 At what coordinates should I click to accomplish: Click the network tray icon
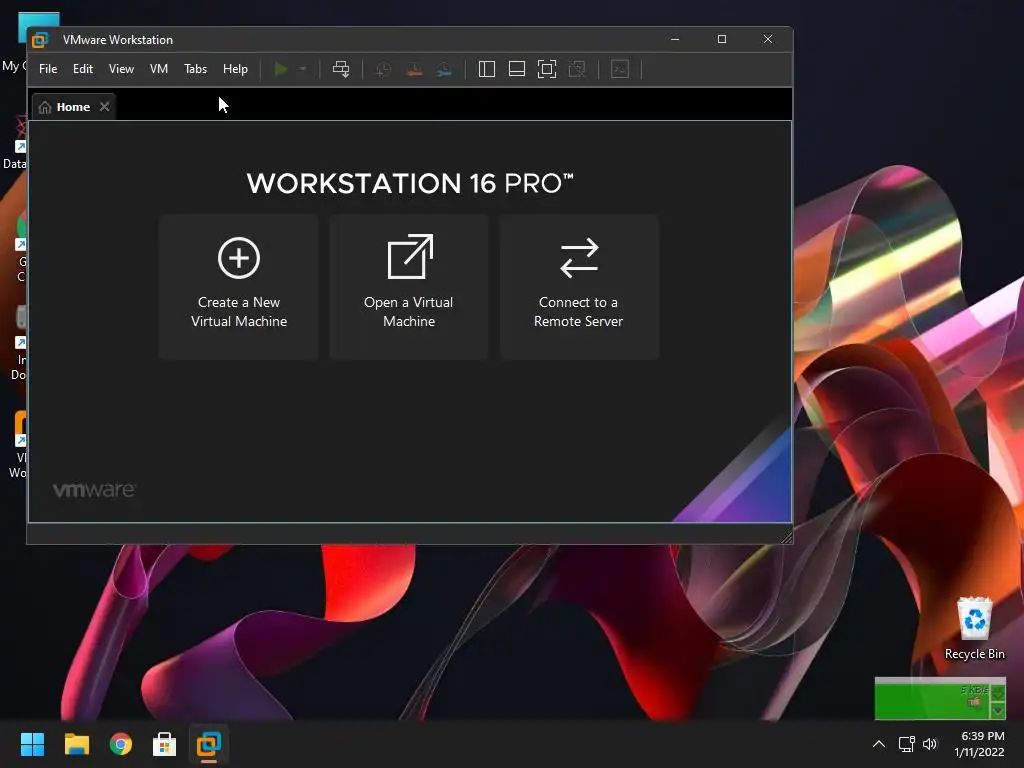click(906, 744)
